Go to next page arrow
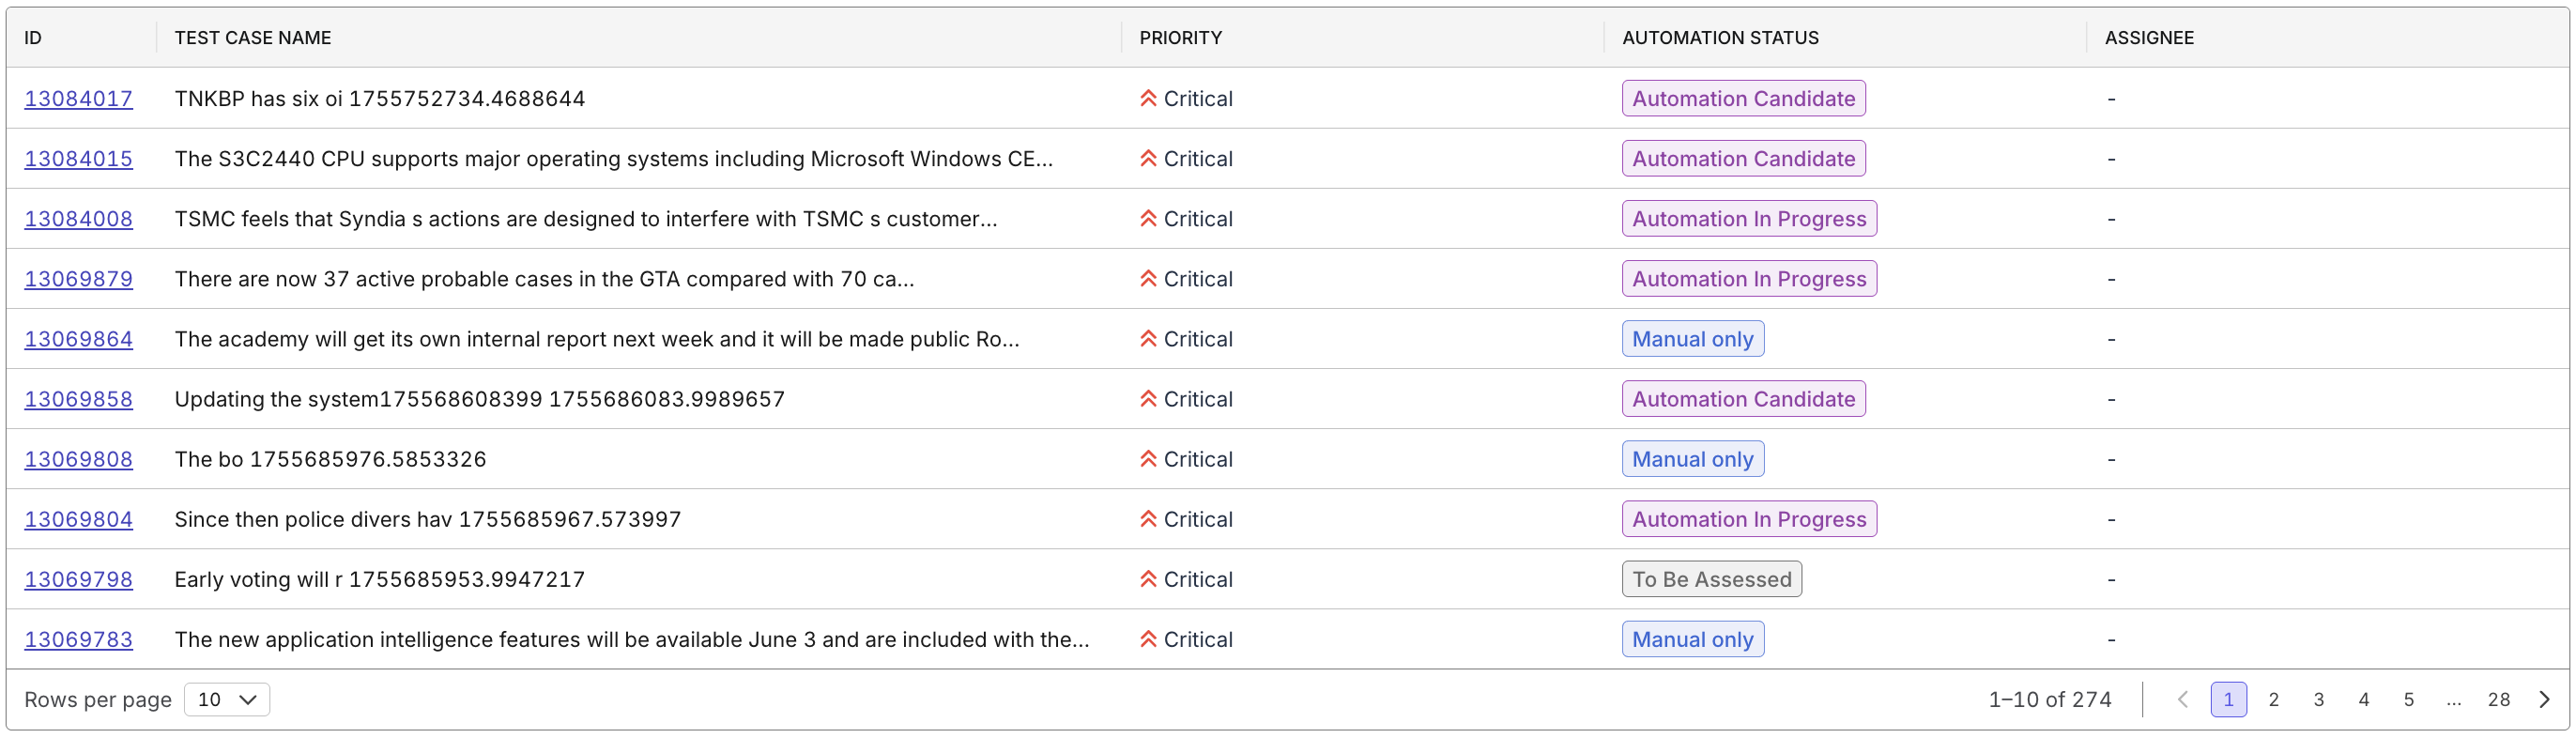The image size is (2576, 738). pos(2544,700)
